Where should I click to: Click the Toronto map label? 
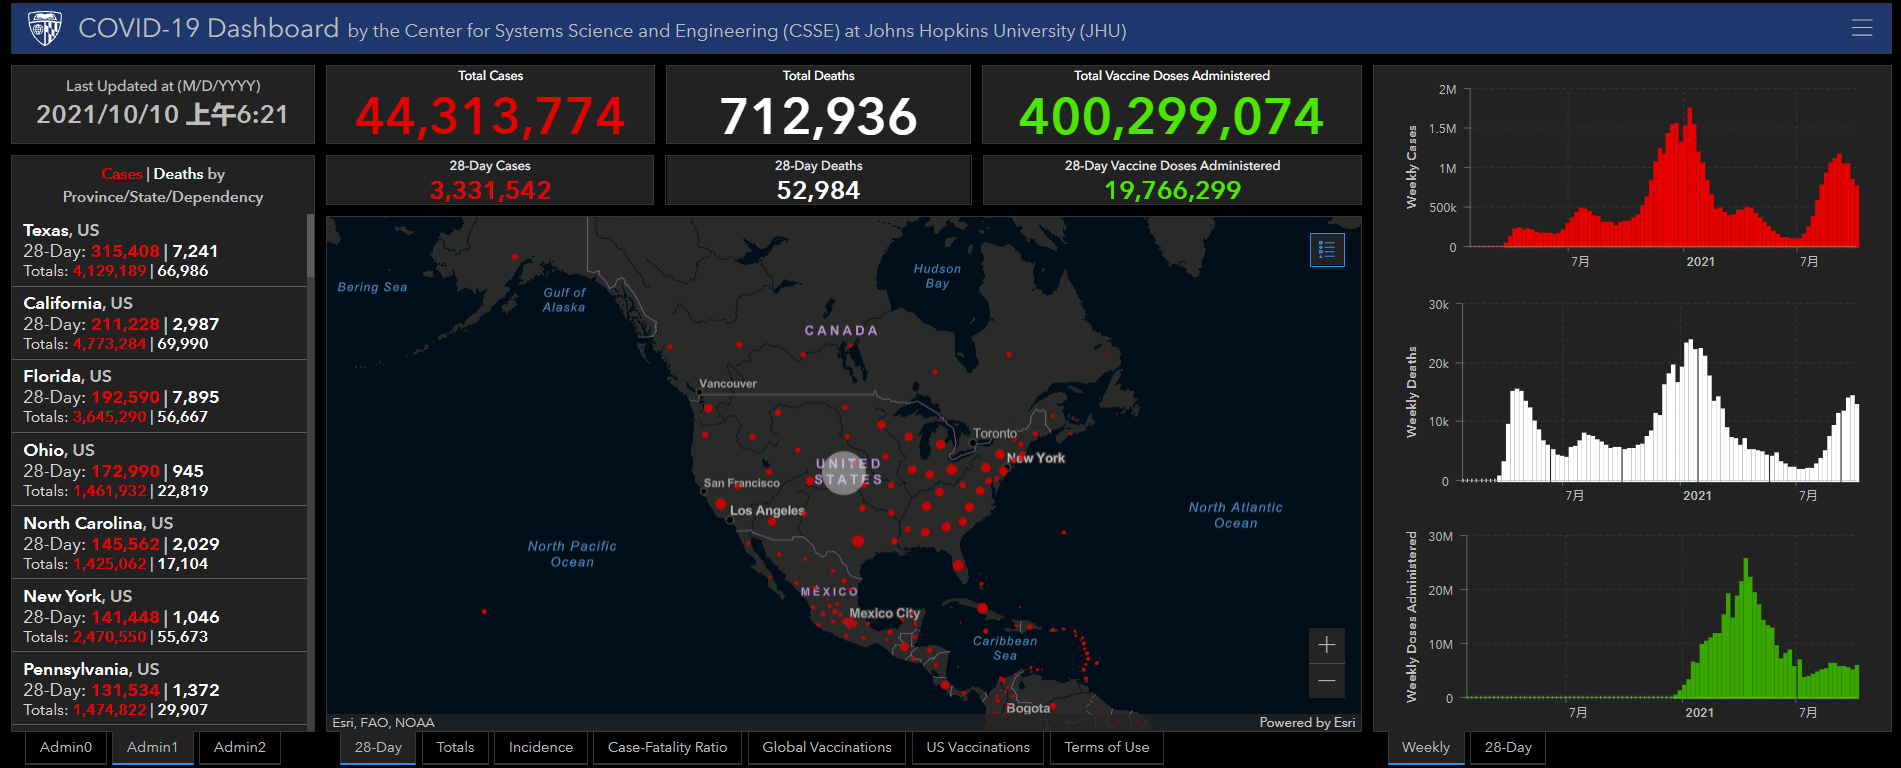995,433
